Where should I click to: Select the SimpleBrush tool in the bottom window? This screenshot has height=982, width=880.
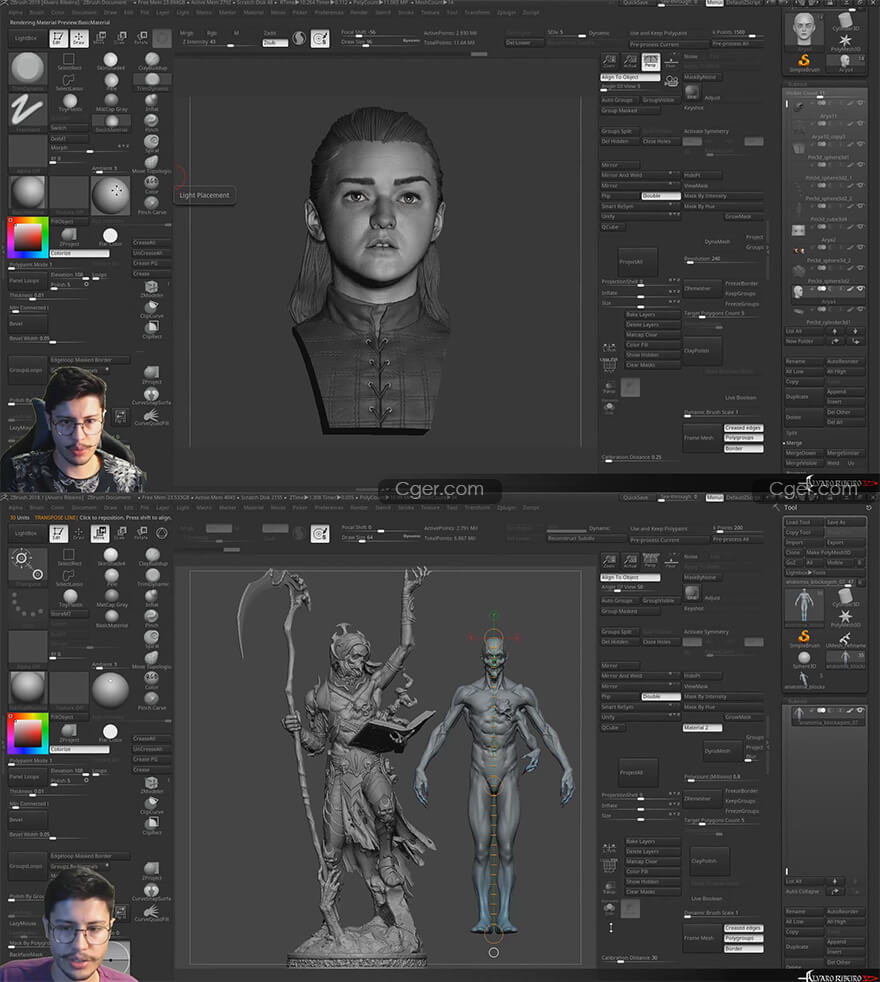click(x=804, y=639)
